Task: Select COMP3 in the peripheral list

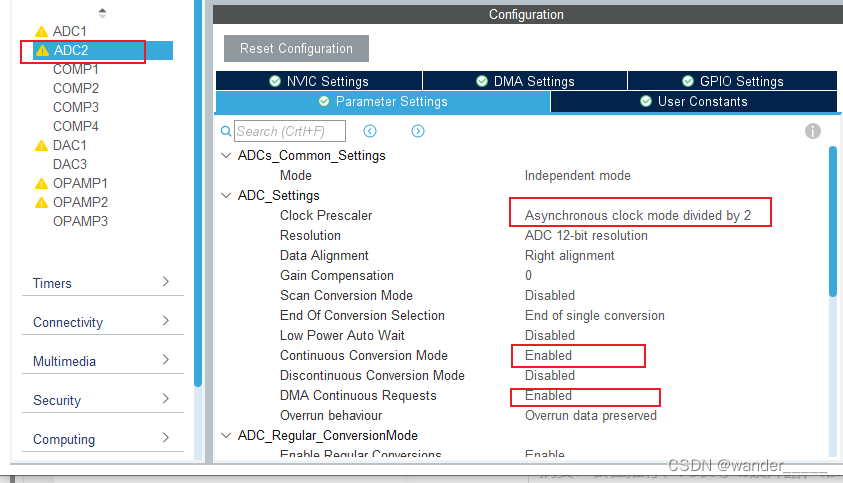Action: [x=76, y=107]
